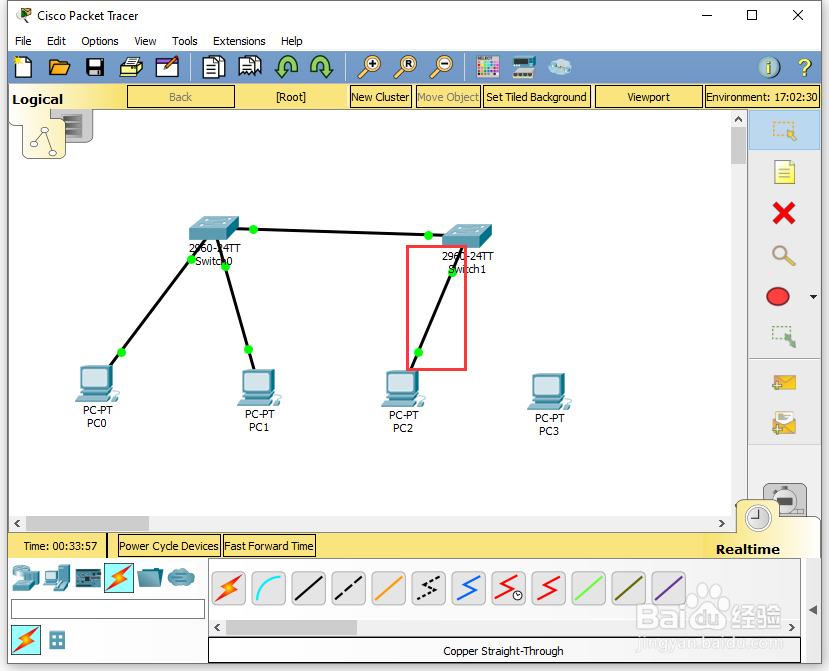Pick the blue Coaxial cable
The height and width of the screenshot is (671, 829).
(x=468, y=588)
